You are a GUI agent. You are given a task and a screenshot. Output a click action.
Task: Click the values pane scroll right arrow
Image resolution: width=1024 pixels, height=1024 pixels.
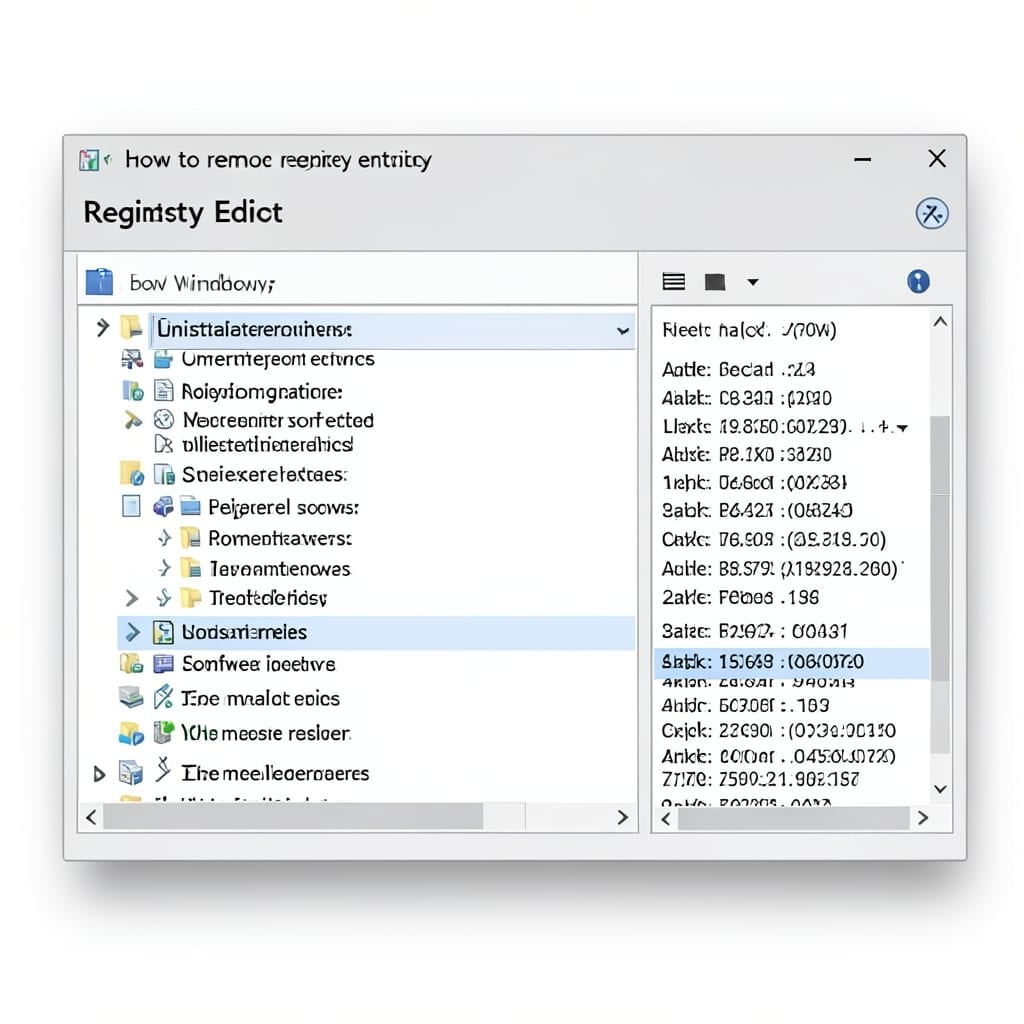click(x=923, y=818)
